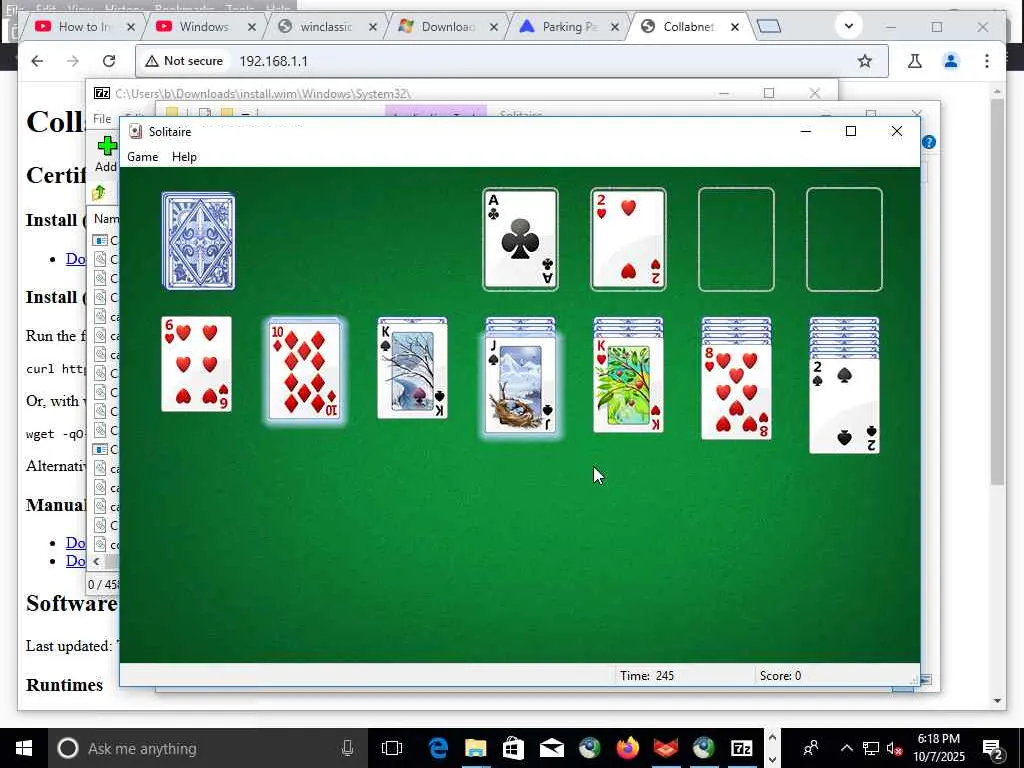Viewport: 1024px width, 768px height.
Task: Open the Game menu in Solitaire
Action: pyautogui.click(x=142, y=157)
